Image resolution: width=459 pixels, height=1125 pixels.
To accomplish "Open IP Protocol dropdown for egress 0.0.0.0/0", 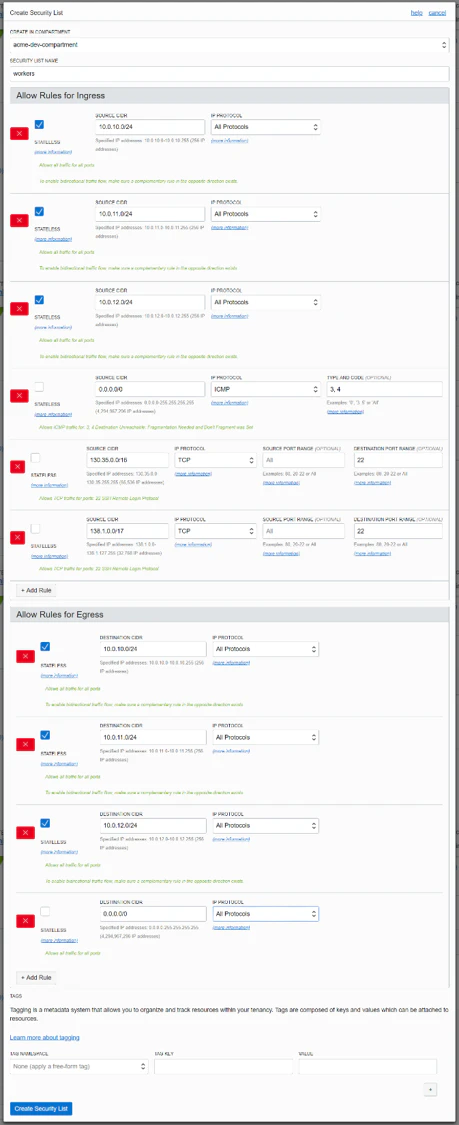I will click(x=265, y=914).
